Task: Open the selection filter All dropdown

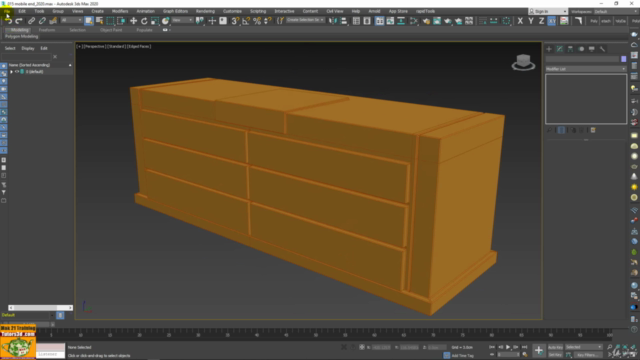Action: (71, 20)
